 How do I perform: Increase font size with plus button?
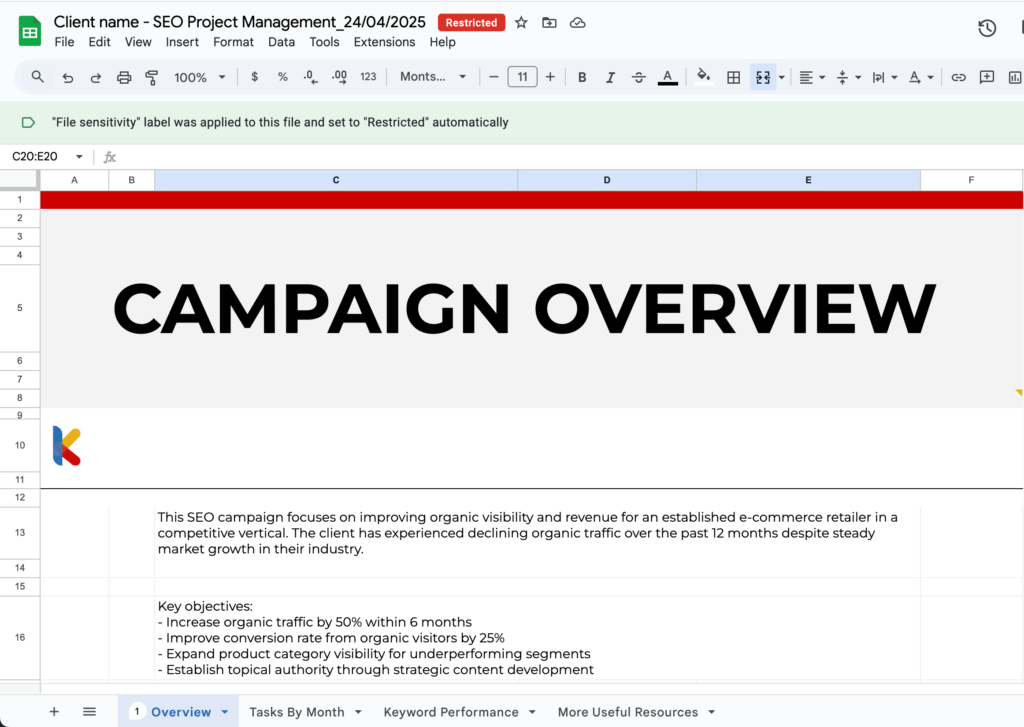coord(551,77)
